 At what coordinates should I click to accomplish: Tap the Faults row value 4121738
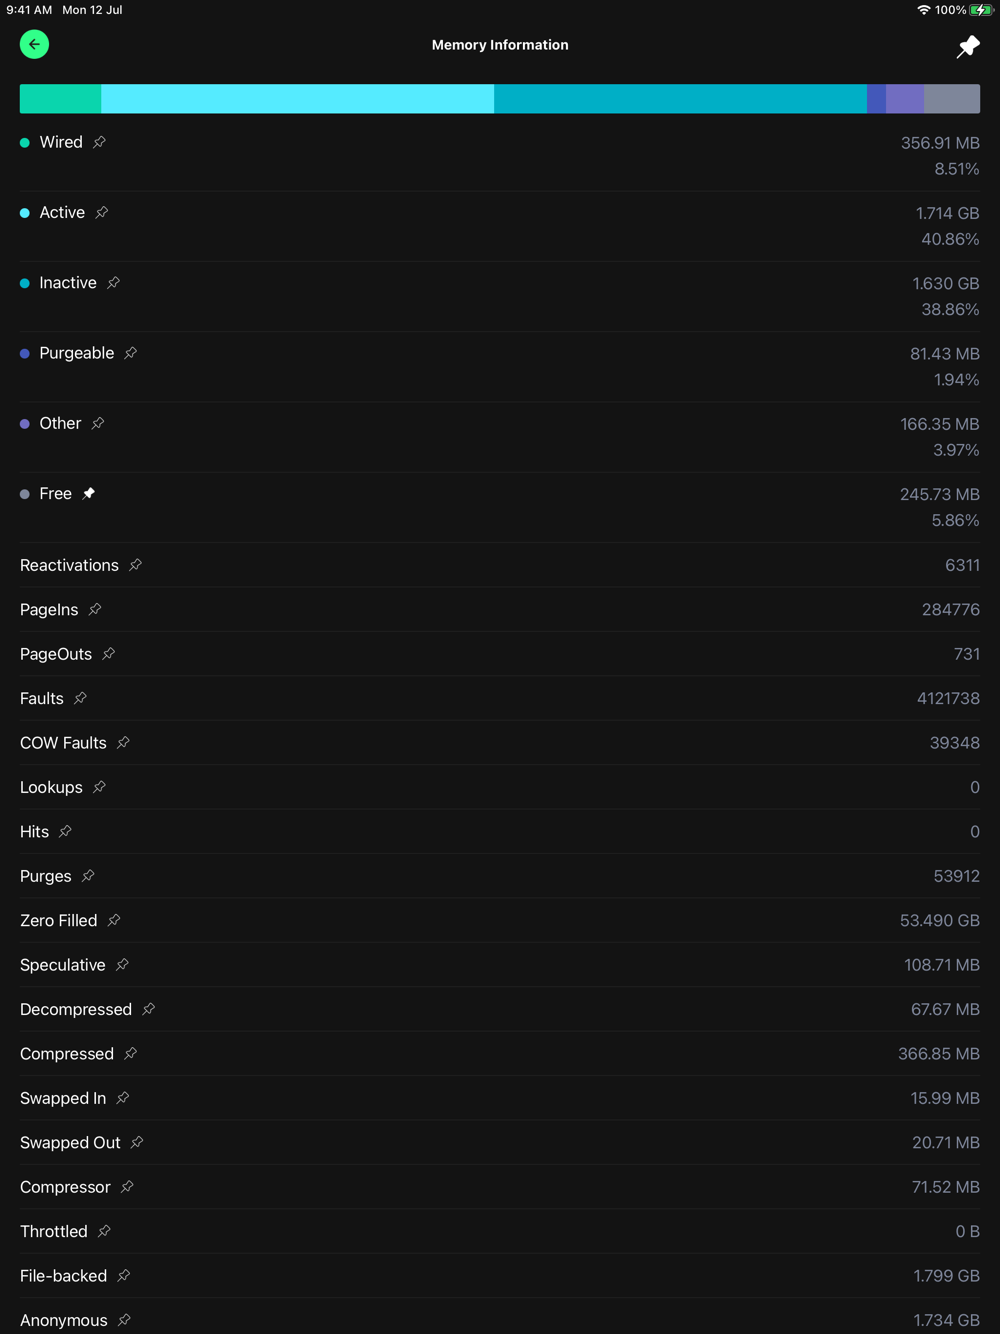[x=948, y=698]
